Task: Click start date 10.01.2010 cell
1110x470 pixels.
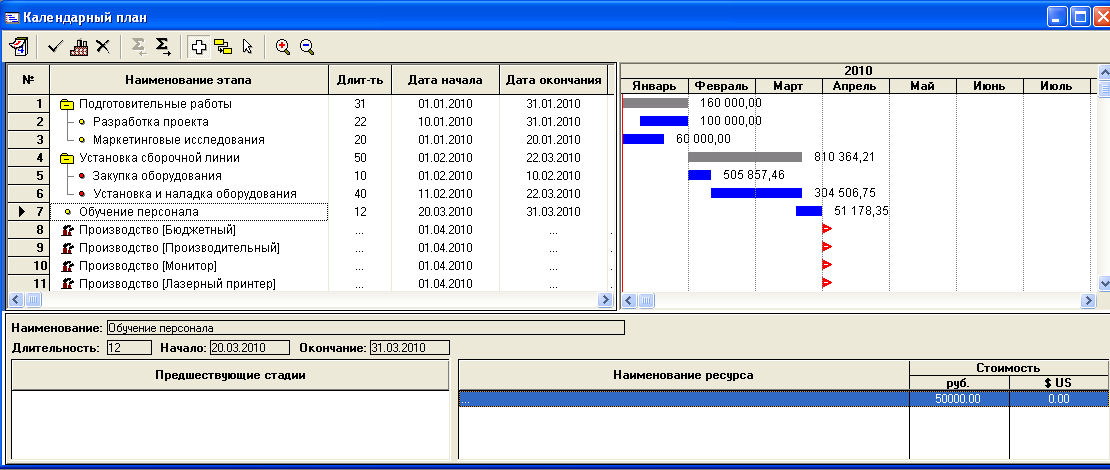Action: point(445,122)
